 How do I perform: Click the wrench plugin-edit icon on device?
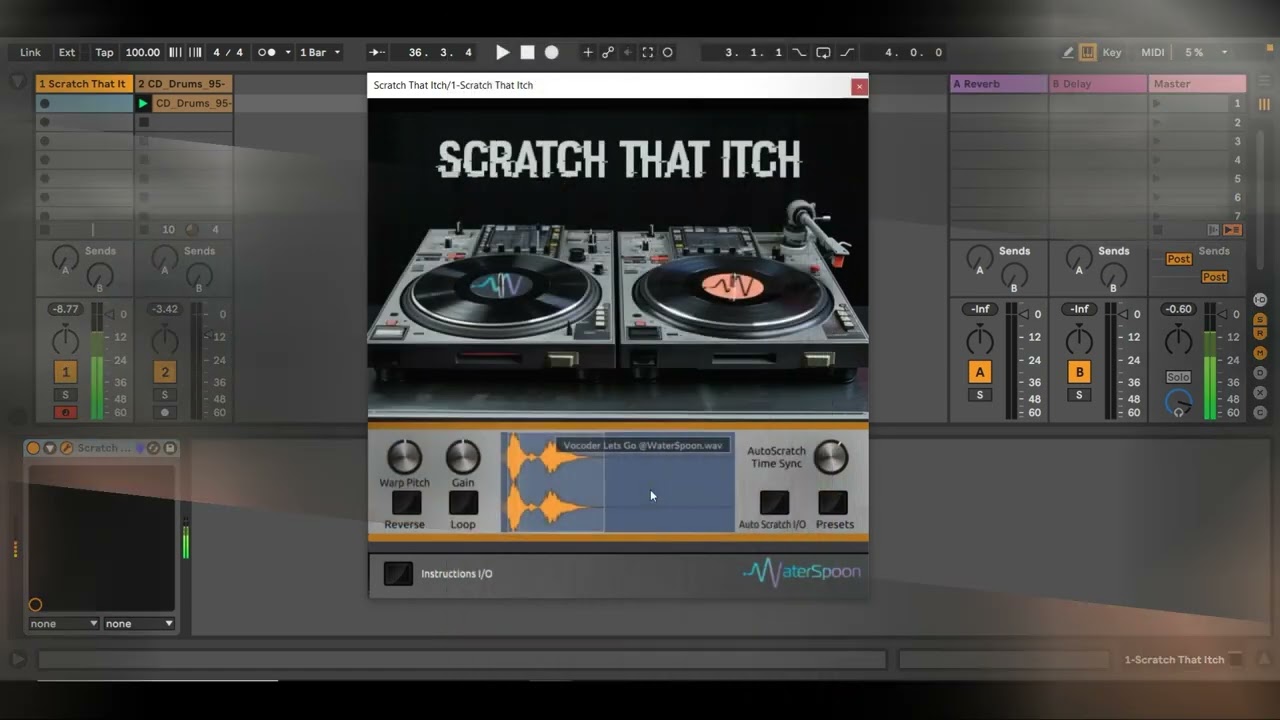click(x=67, y=448)
